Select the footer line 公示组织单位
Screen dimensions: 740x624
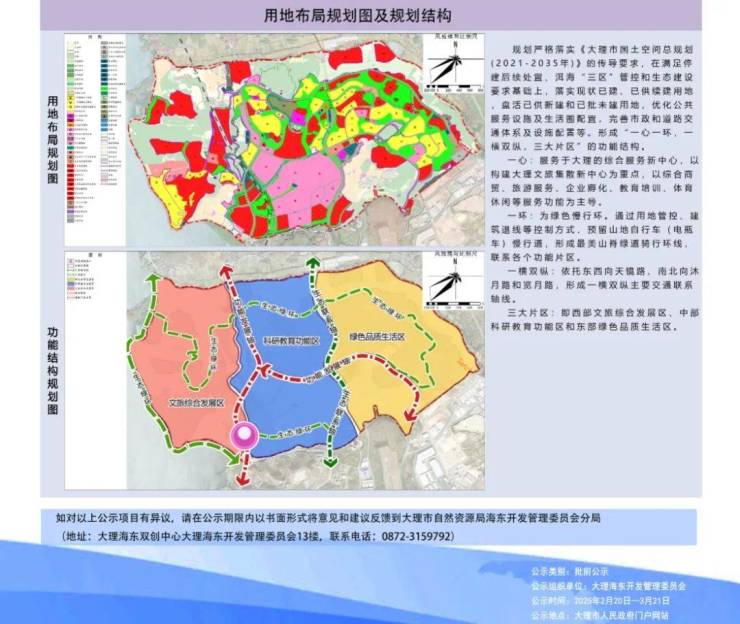608,586
